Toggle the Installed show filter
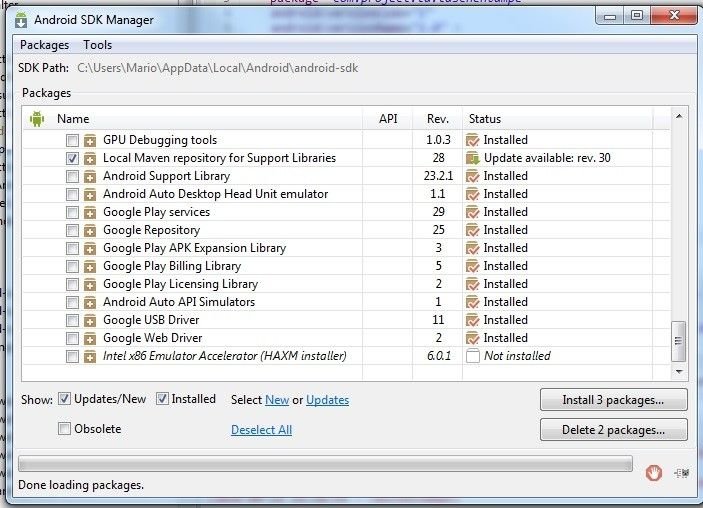The height and width of the screenshot is (508, 703). (x=162, y=399)
